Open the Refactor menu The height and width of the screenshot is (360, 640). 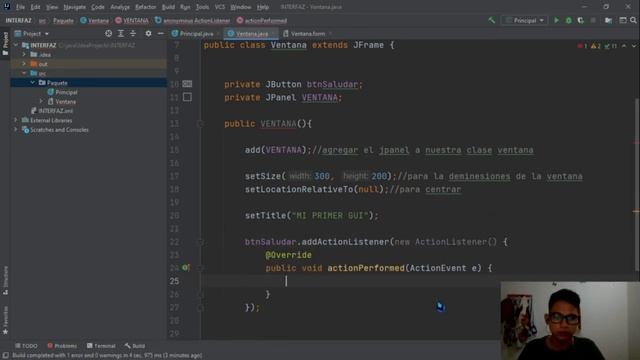[145, 7]
